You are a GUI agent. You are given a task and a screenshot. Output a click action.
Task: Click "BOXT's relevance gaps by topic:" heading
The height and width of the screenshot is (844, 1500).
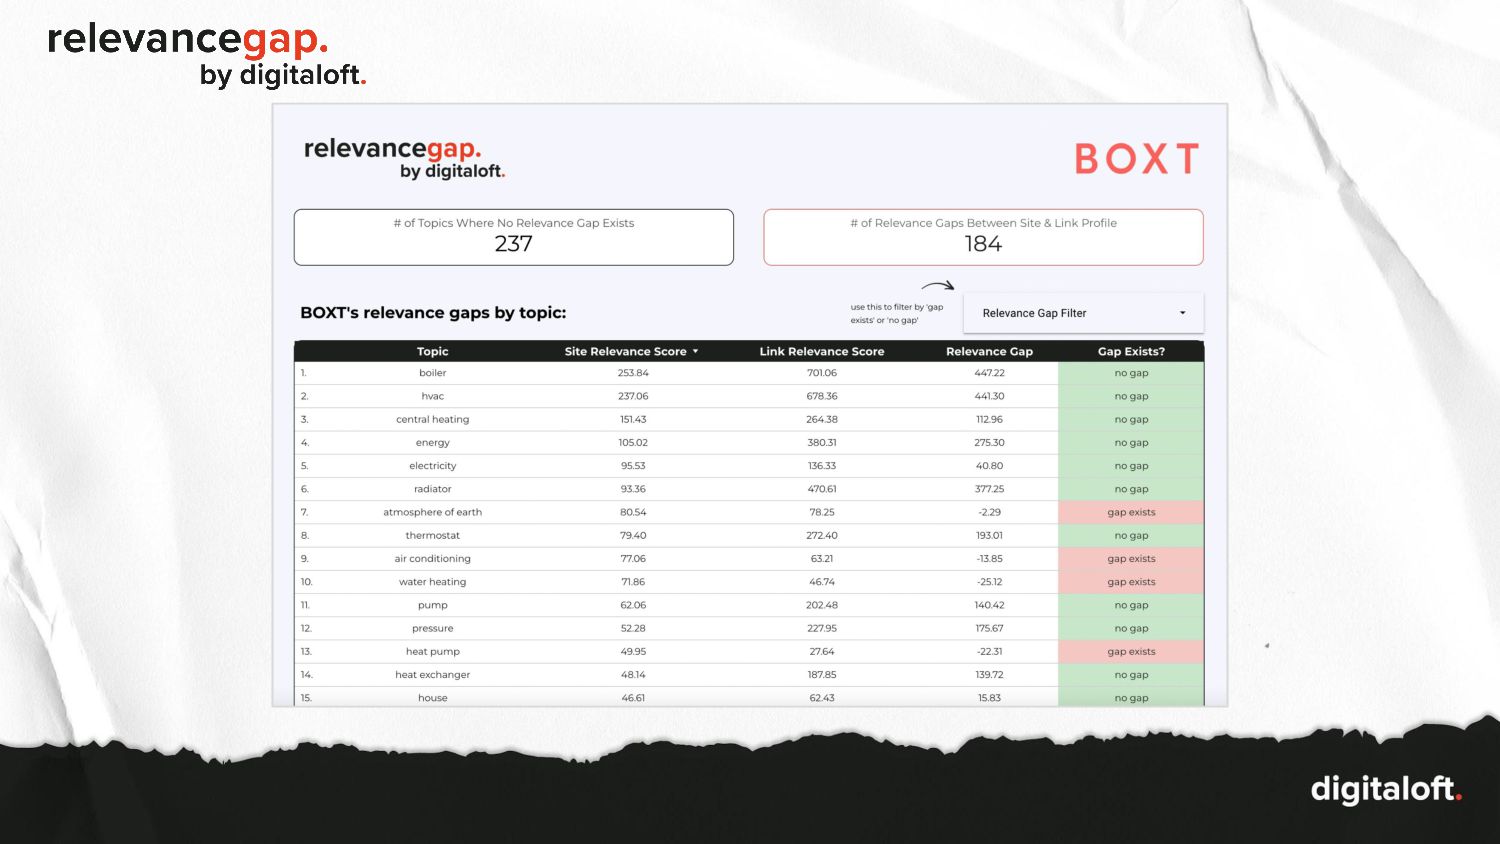point(433,313)
